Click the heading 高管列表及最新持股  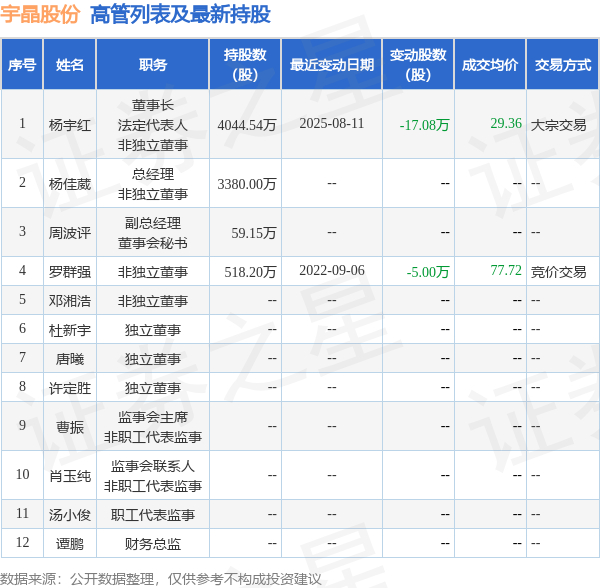click(180, 15)
